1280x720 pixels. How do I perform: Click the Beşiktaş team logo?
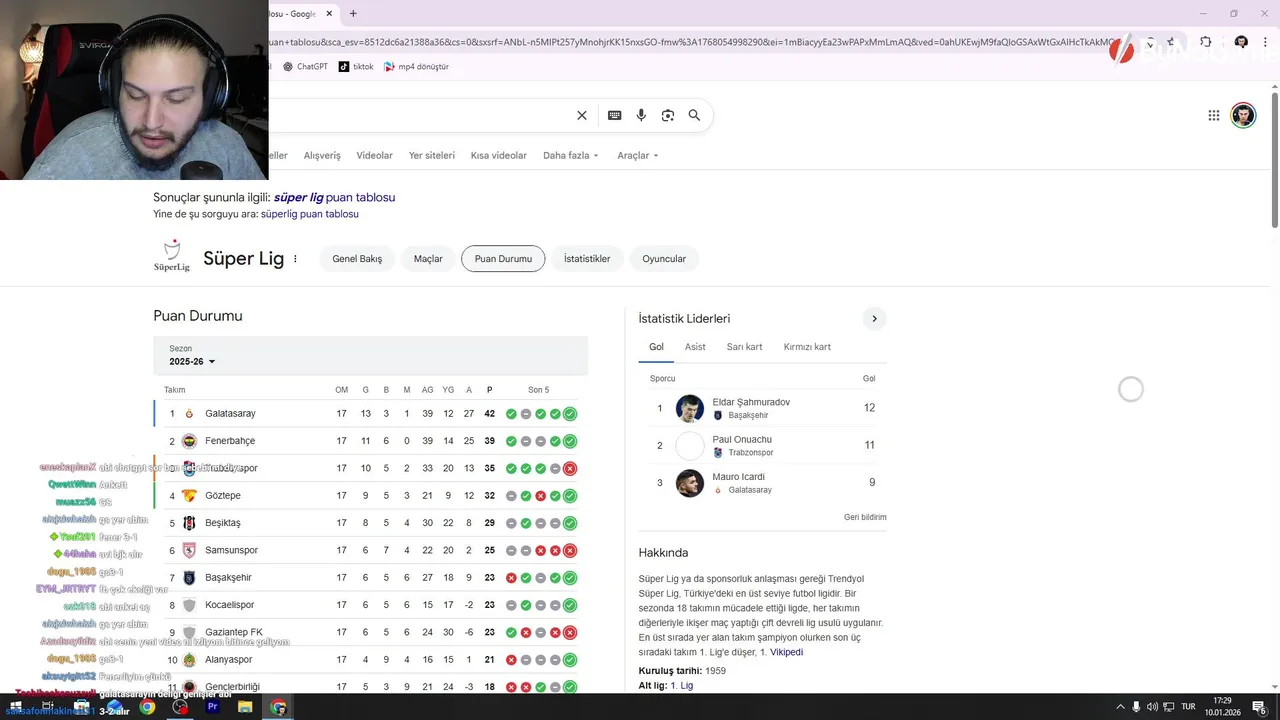coord(189,523)
